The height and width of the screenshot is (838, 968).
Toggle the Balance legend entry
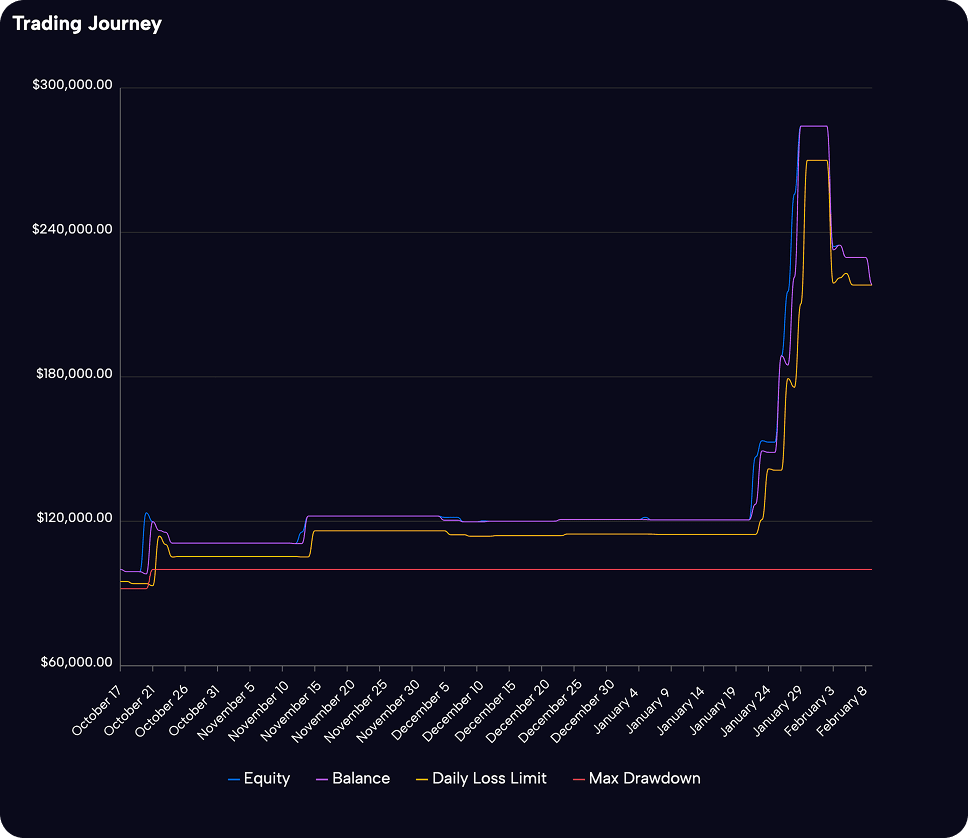[x=353, y=779]
